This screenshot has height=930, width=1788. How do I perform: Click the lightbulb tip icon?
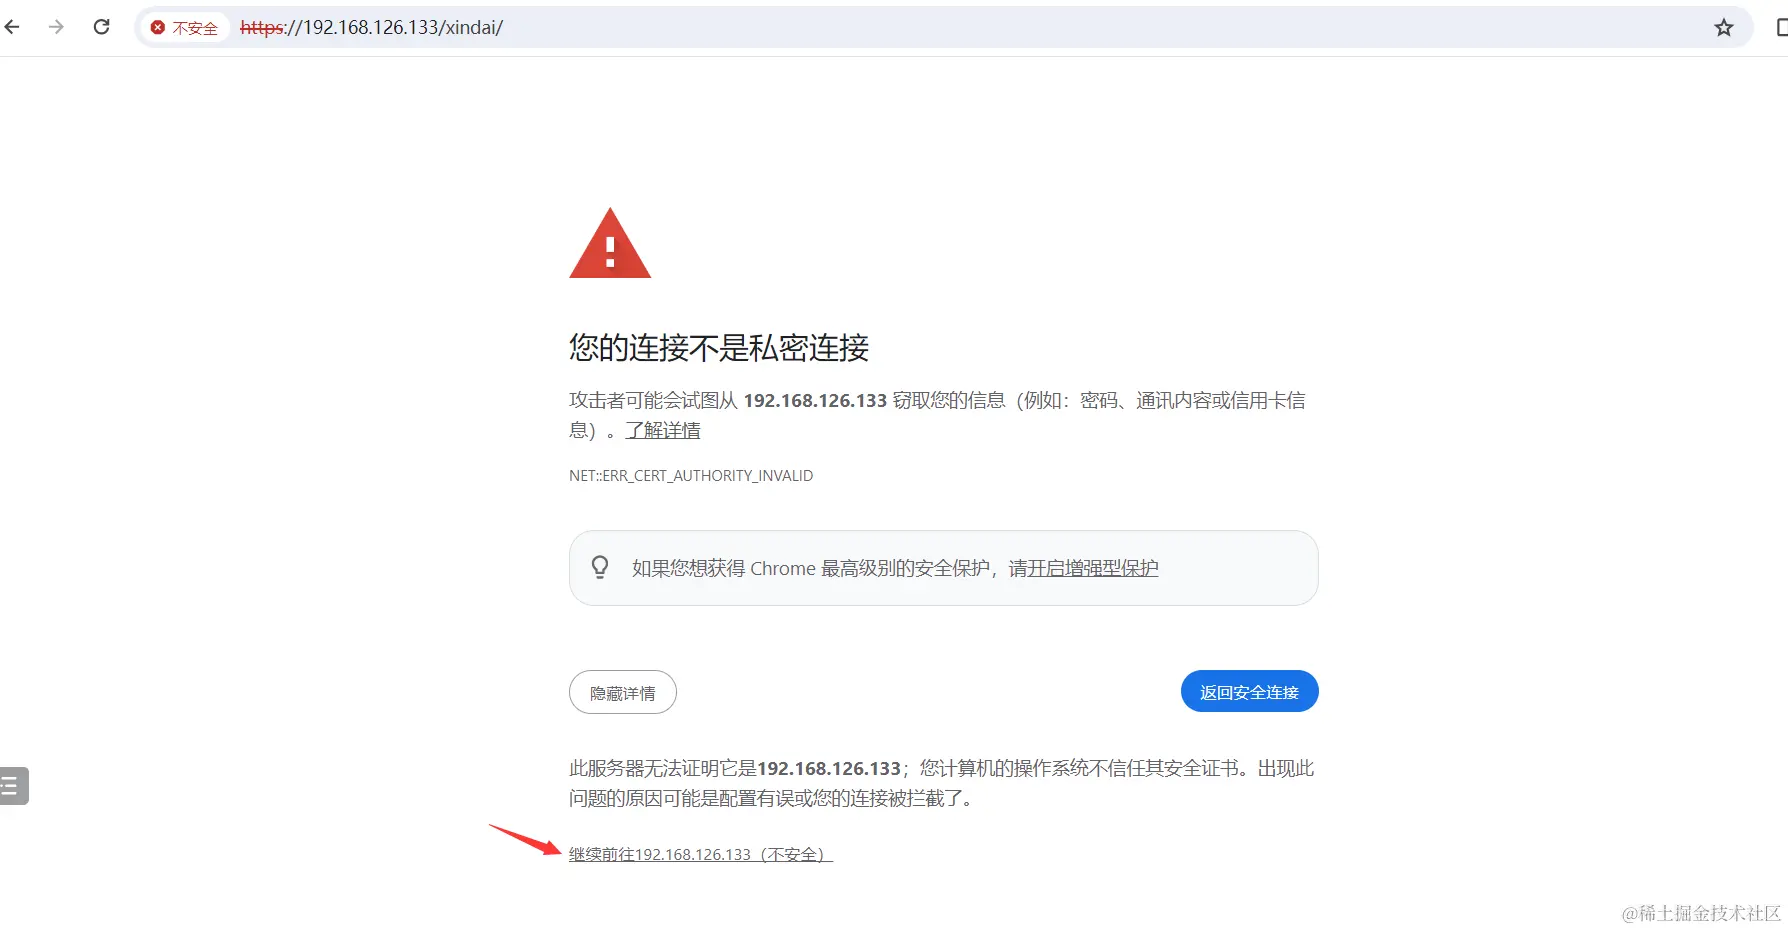(600, 567)
